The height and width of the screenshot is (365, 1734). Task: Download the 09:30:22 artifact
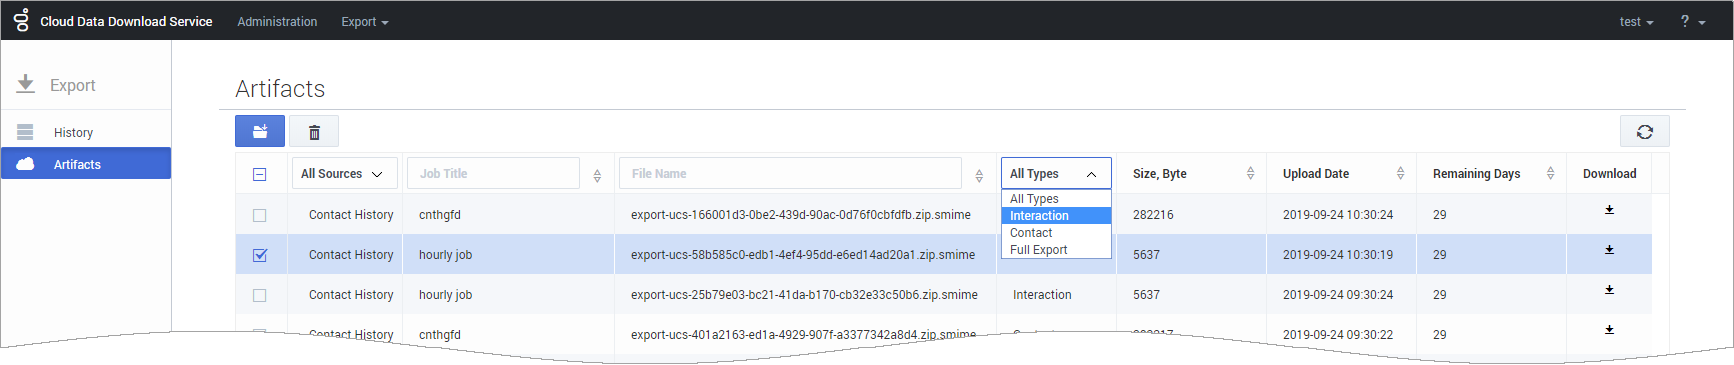(1609, 329)
